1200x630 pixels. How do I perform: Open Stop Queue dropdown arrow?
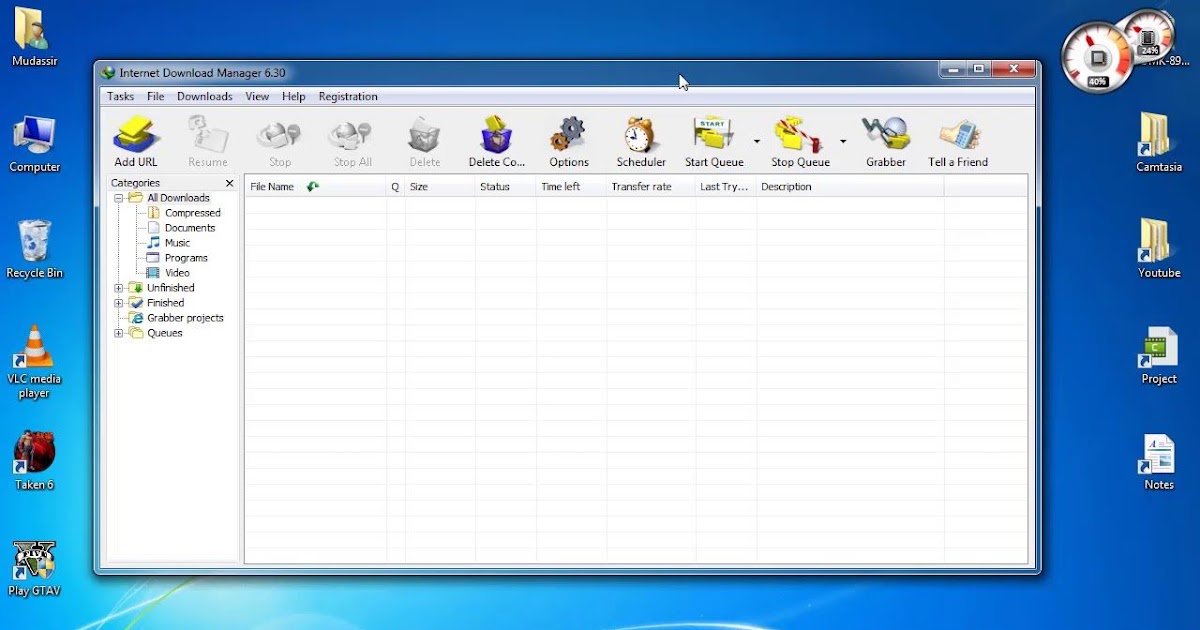click(x=843, y=141)
